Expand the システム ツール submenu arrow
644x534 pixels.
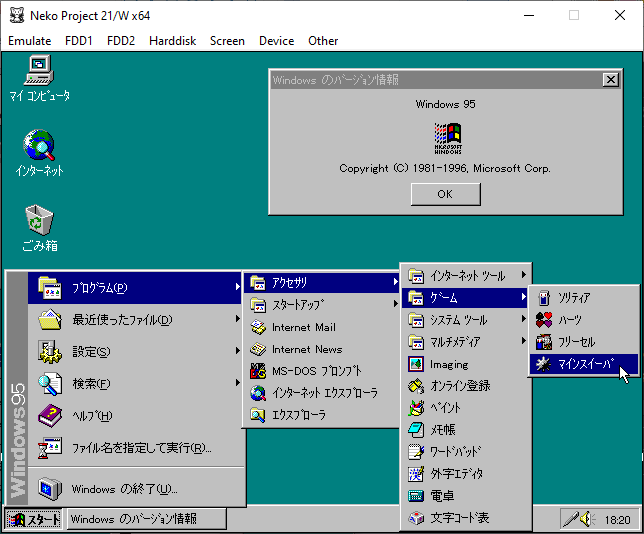pyautogui.click(x=524, y=319)
